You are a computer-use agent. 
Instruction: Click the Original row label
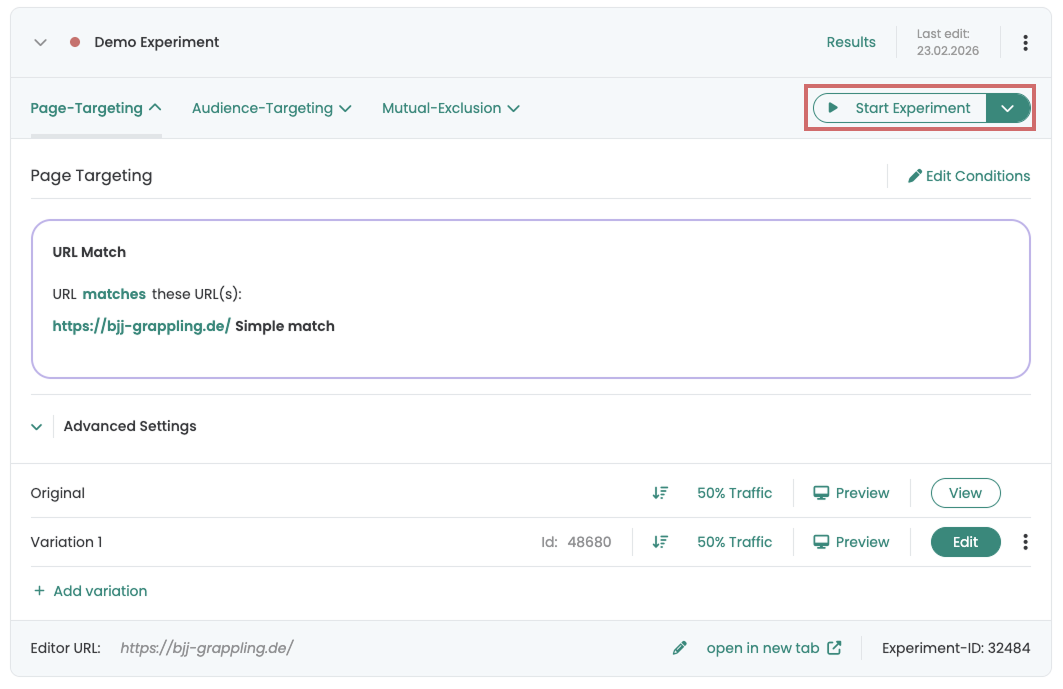click(x=58, y=493)
